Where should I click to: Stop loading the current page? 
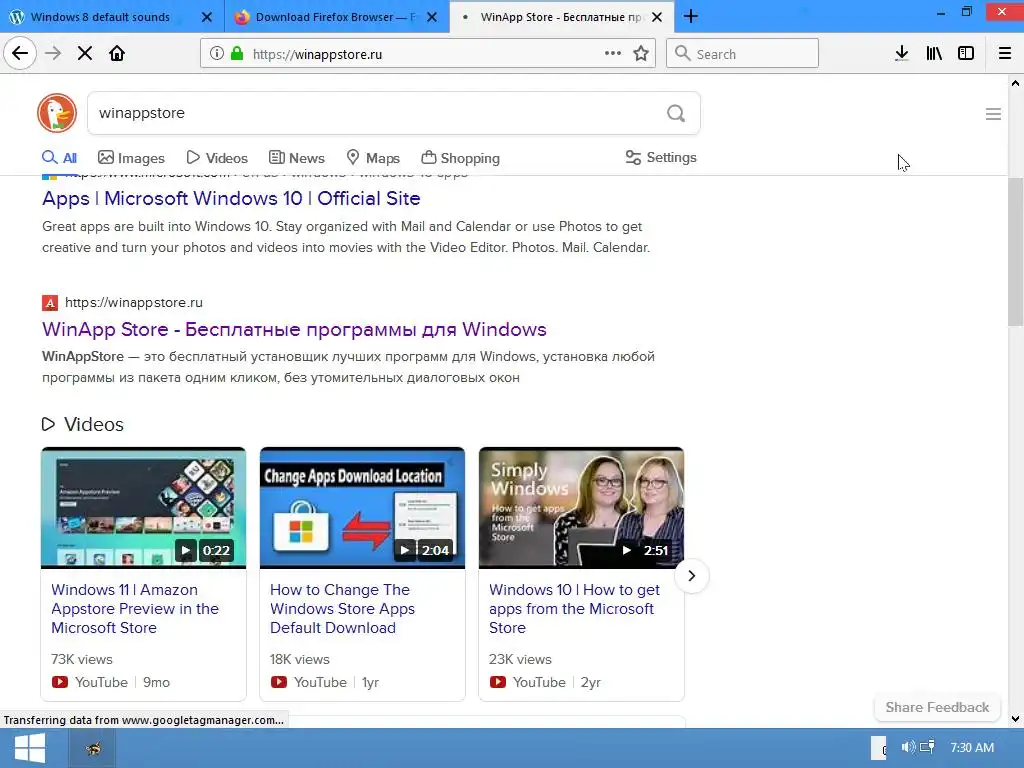pos(85,54)
